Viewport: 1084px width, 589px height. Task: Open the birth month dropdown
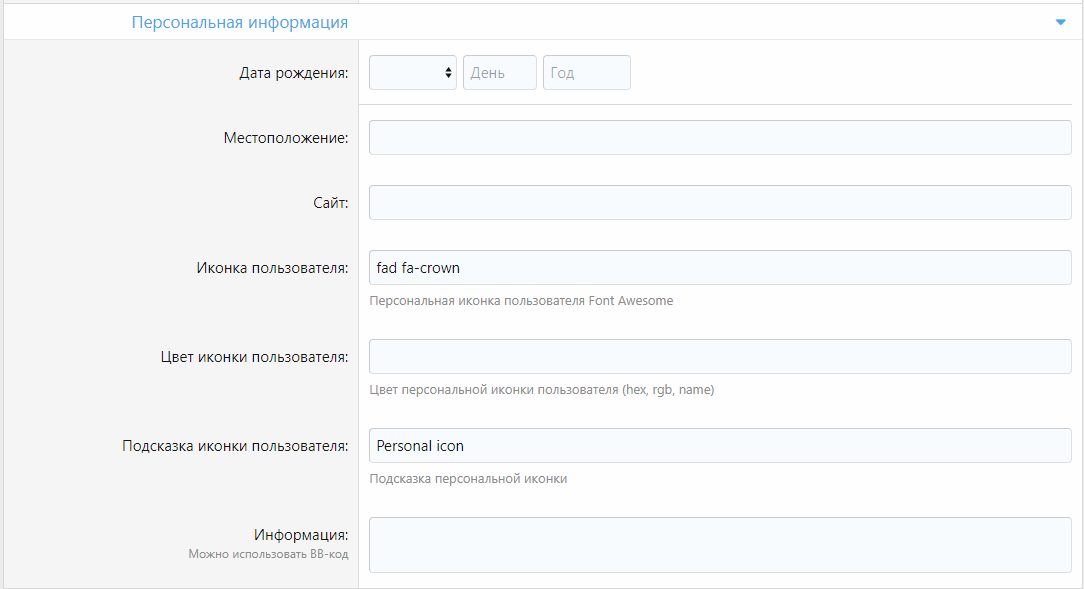click(412, 73)
